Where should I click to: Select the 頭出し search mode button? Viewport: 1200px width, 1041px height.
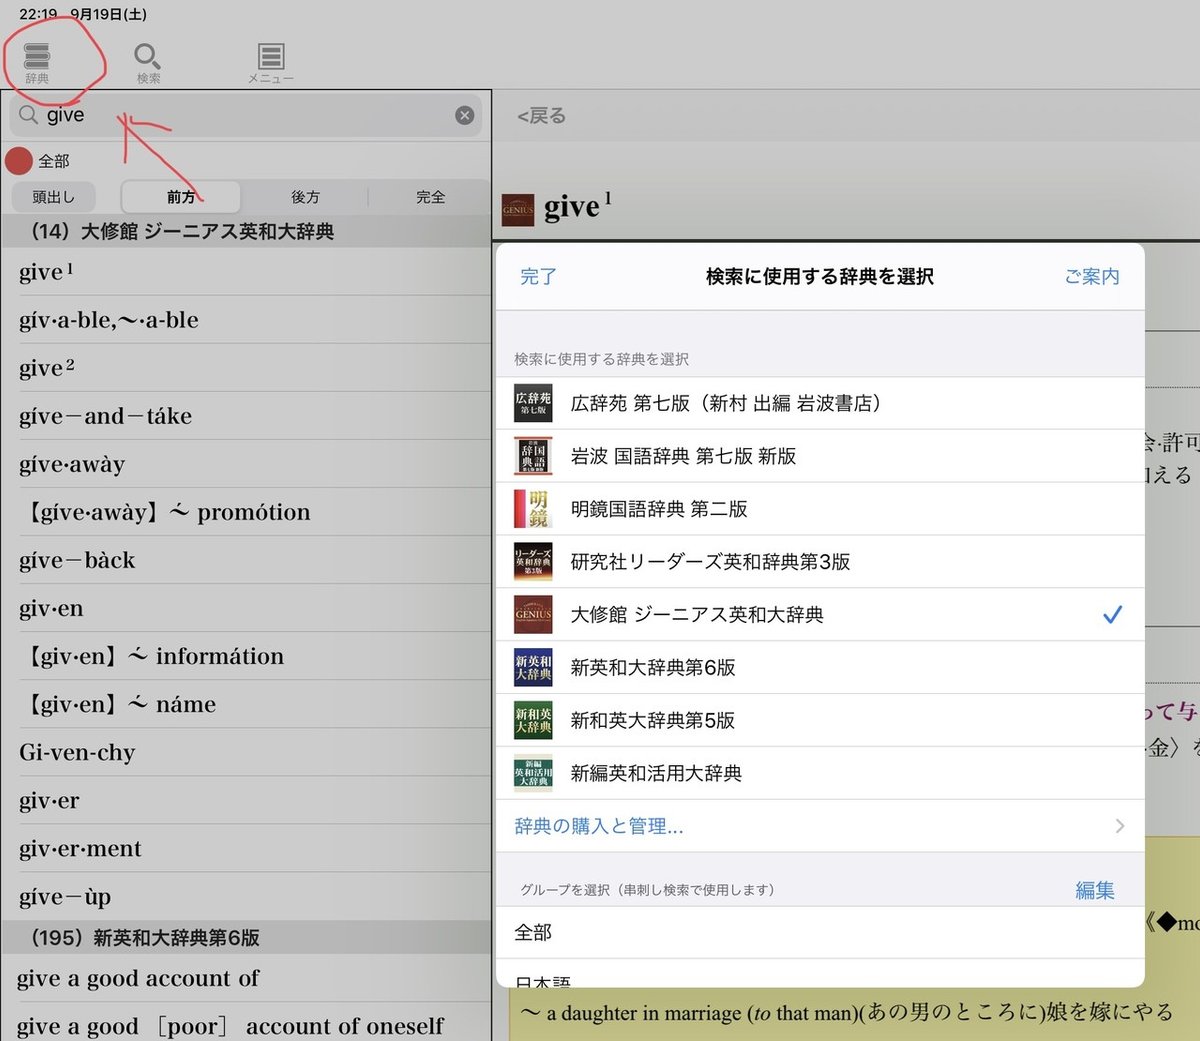pos(54,197)
